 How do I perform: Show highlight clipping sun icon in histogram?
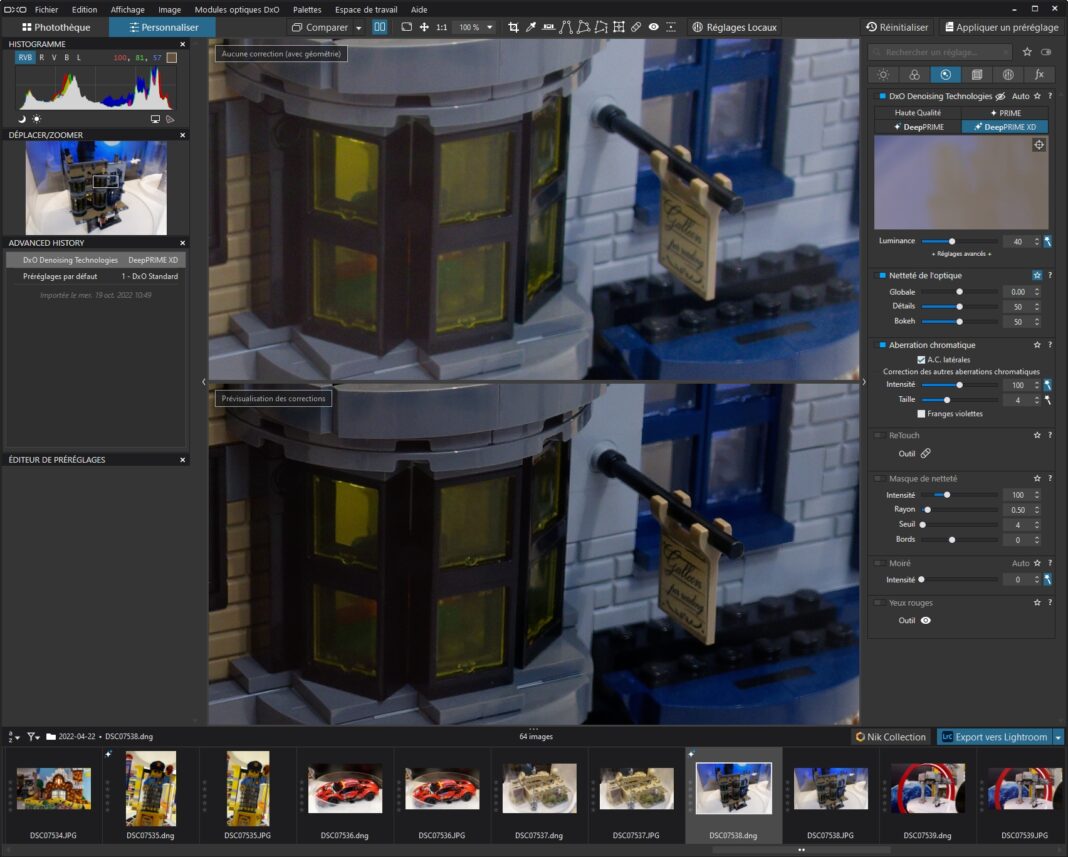click(x=37, y=119)
